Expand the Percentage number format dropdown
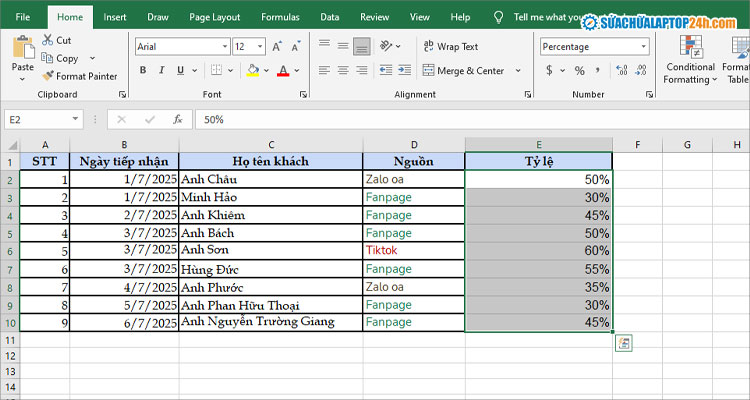The image size is (750, 400). [644, 47]
